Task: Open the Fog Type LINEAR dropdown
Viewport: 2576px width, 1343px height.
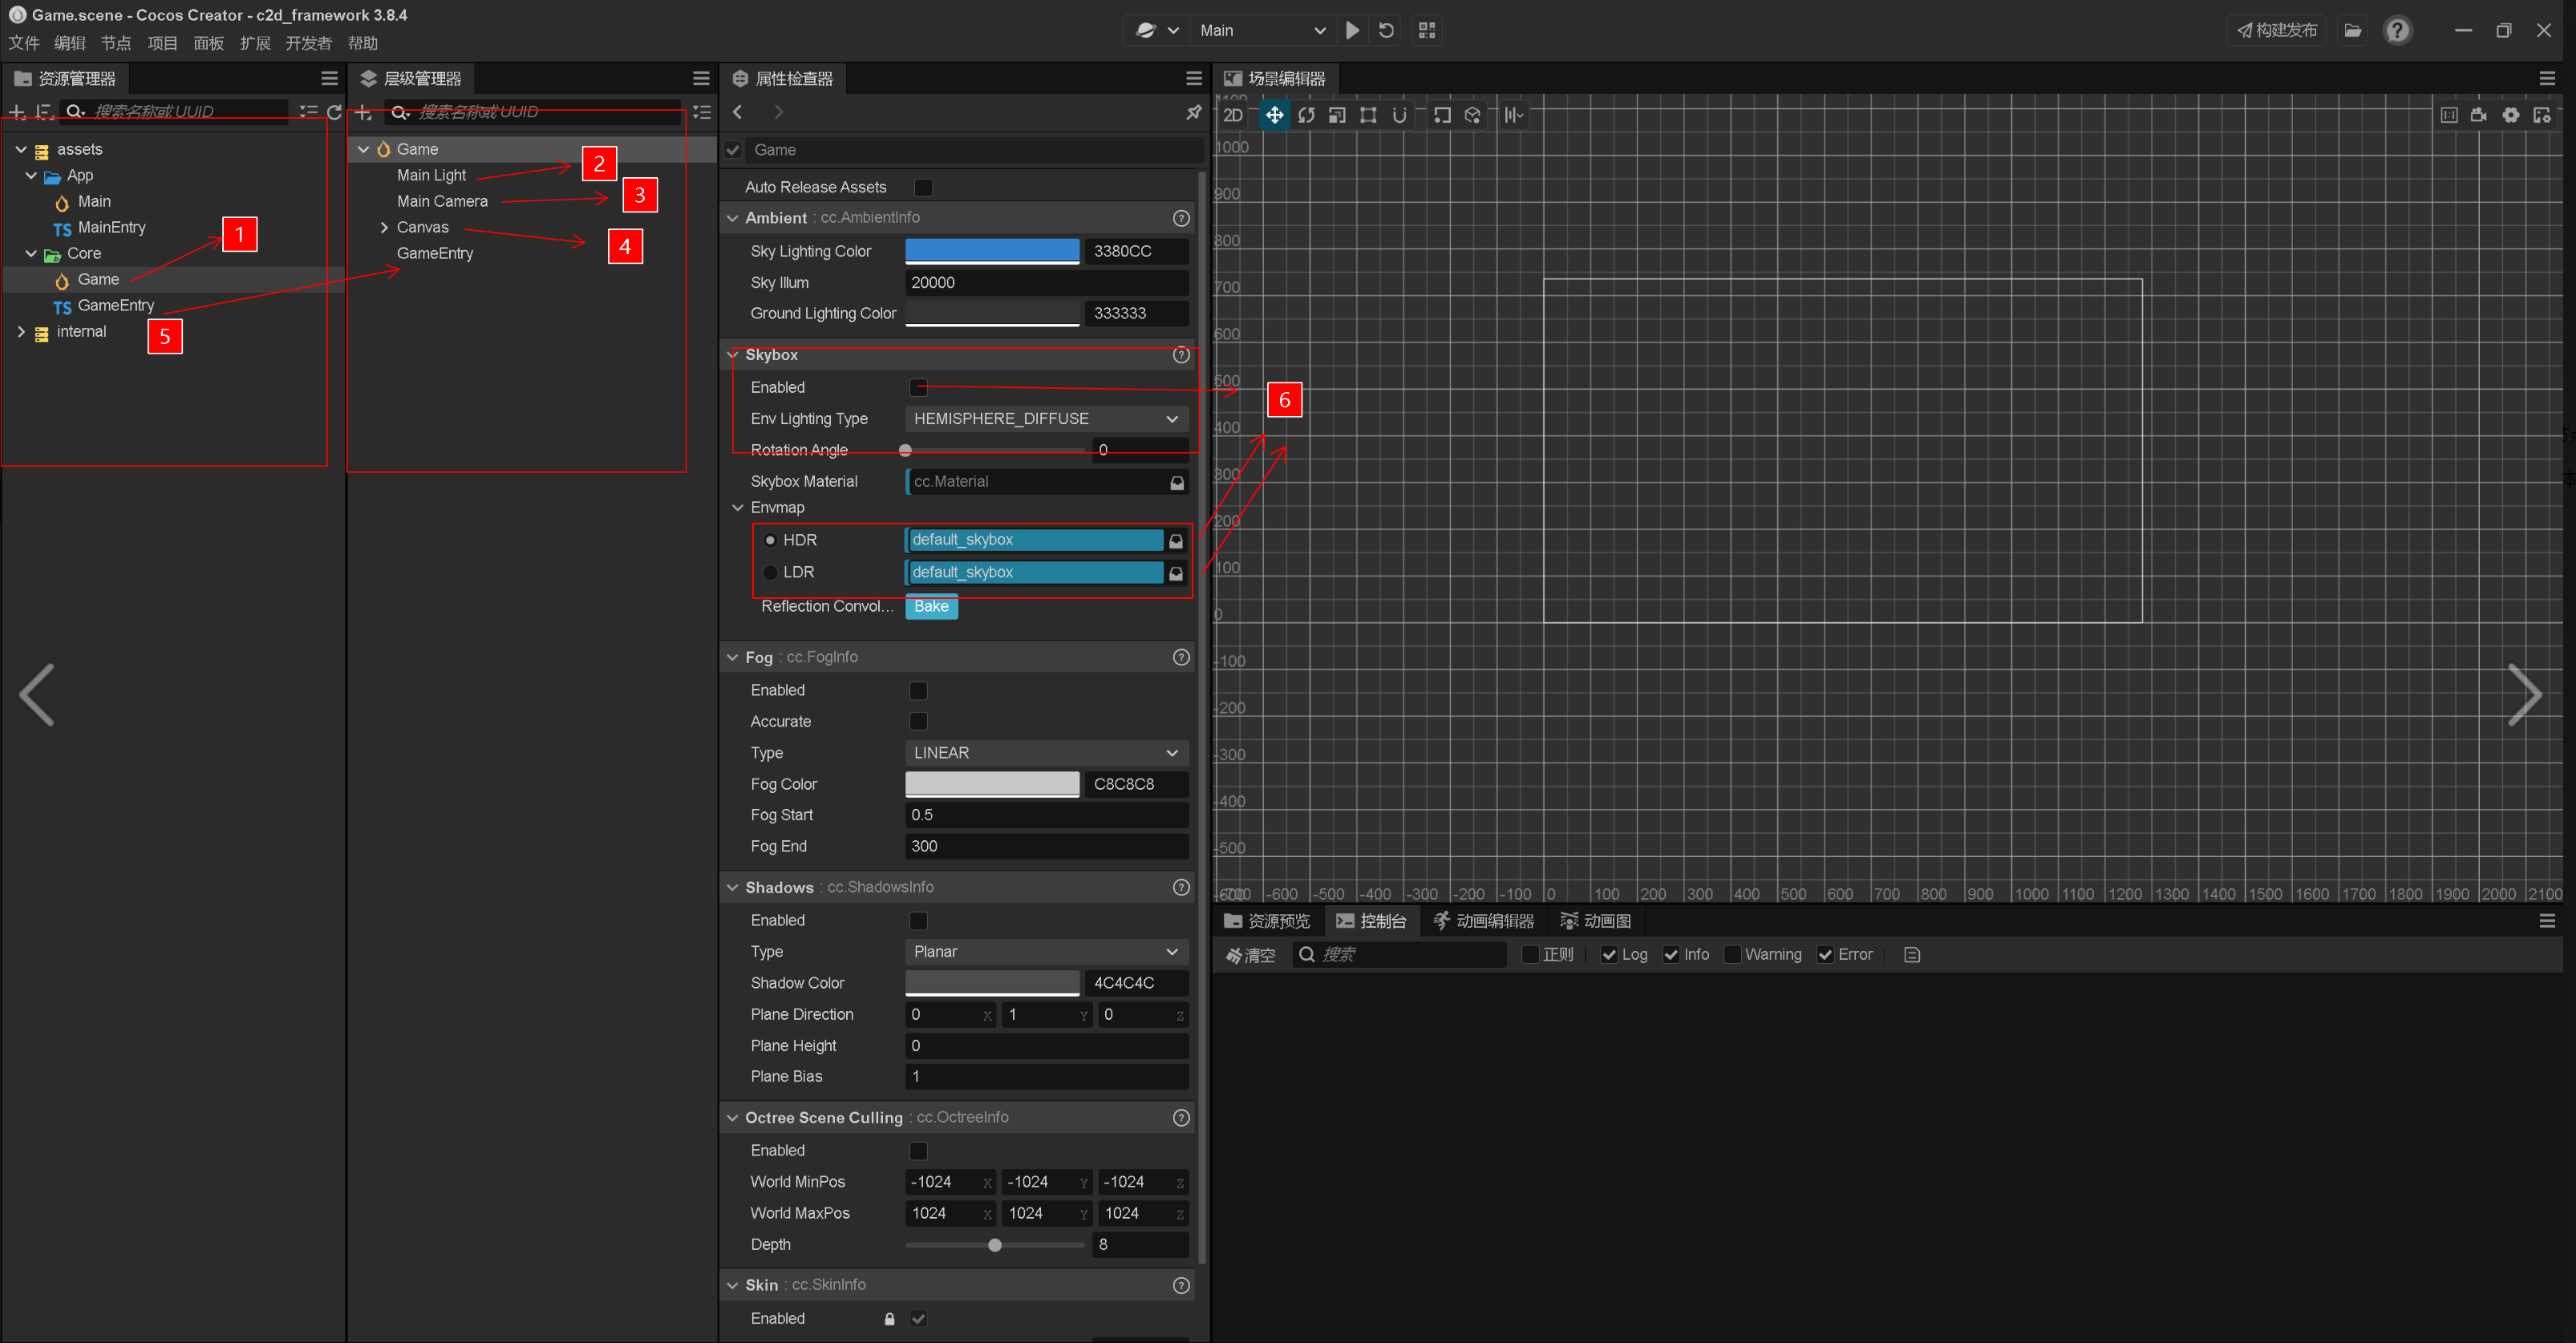Action: pyautogui.click(x=1046, y=753)
